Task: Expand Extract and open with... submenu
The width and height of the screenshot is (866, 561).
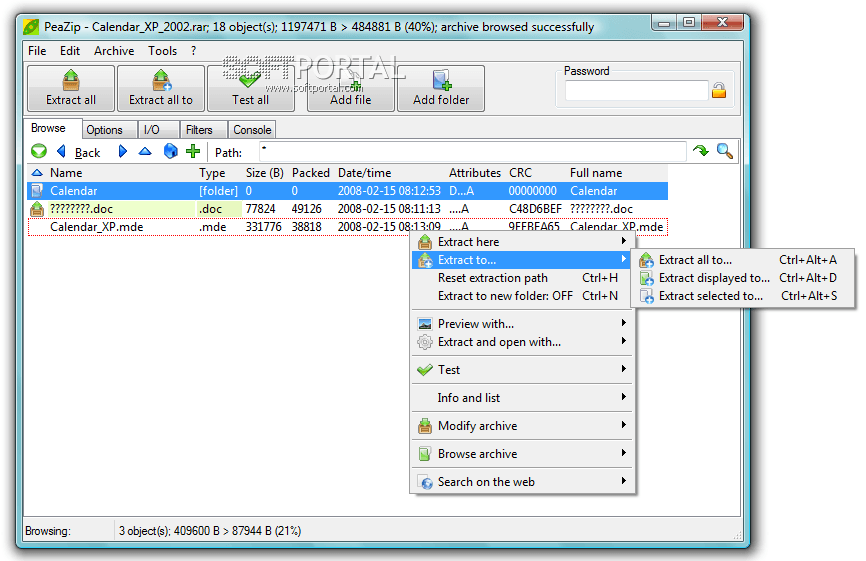Action: click(522, 342)
